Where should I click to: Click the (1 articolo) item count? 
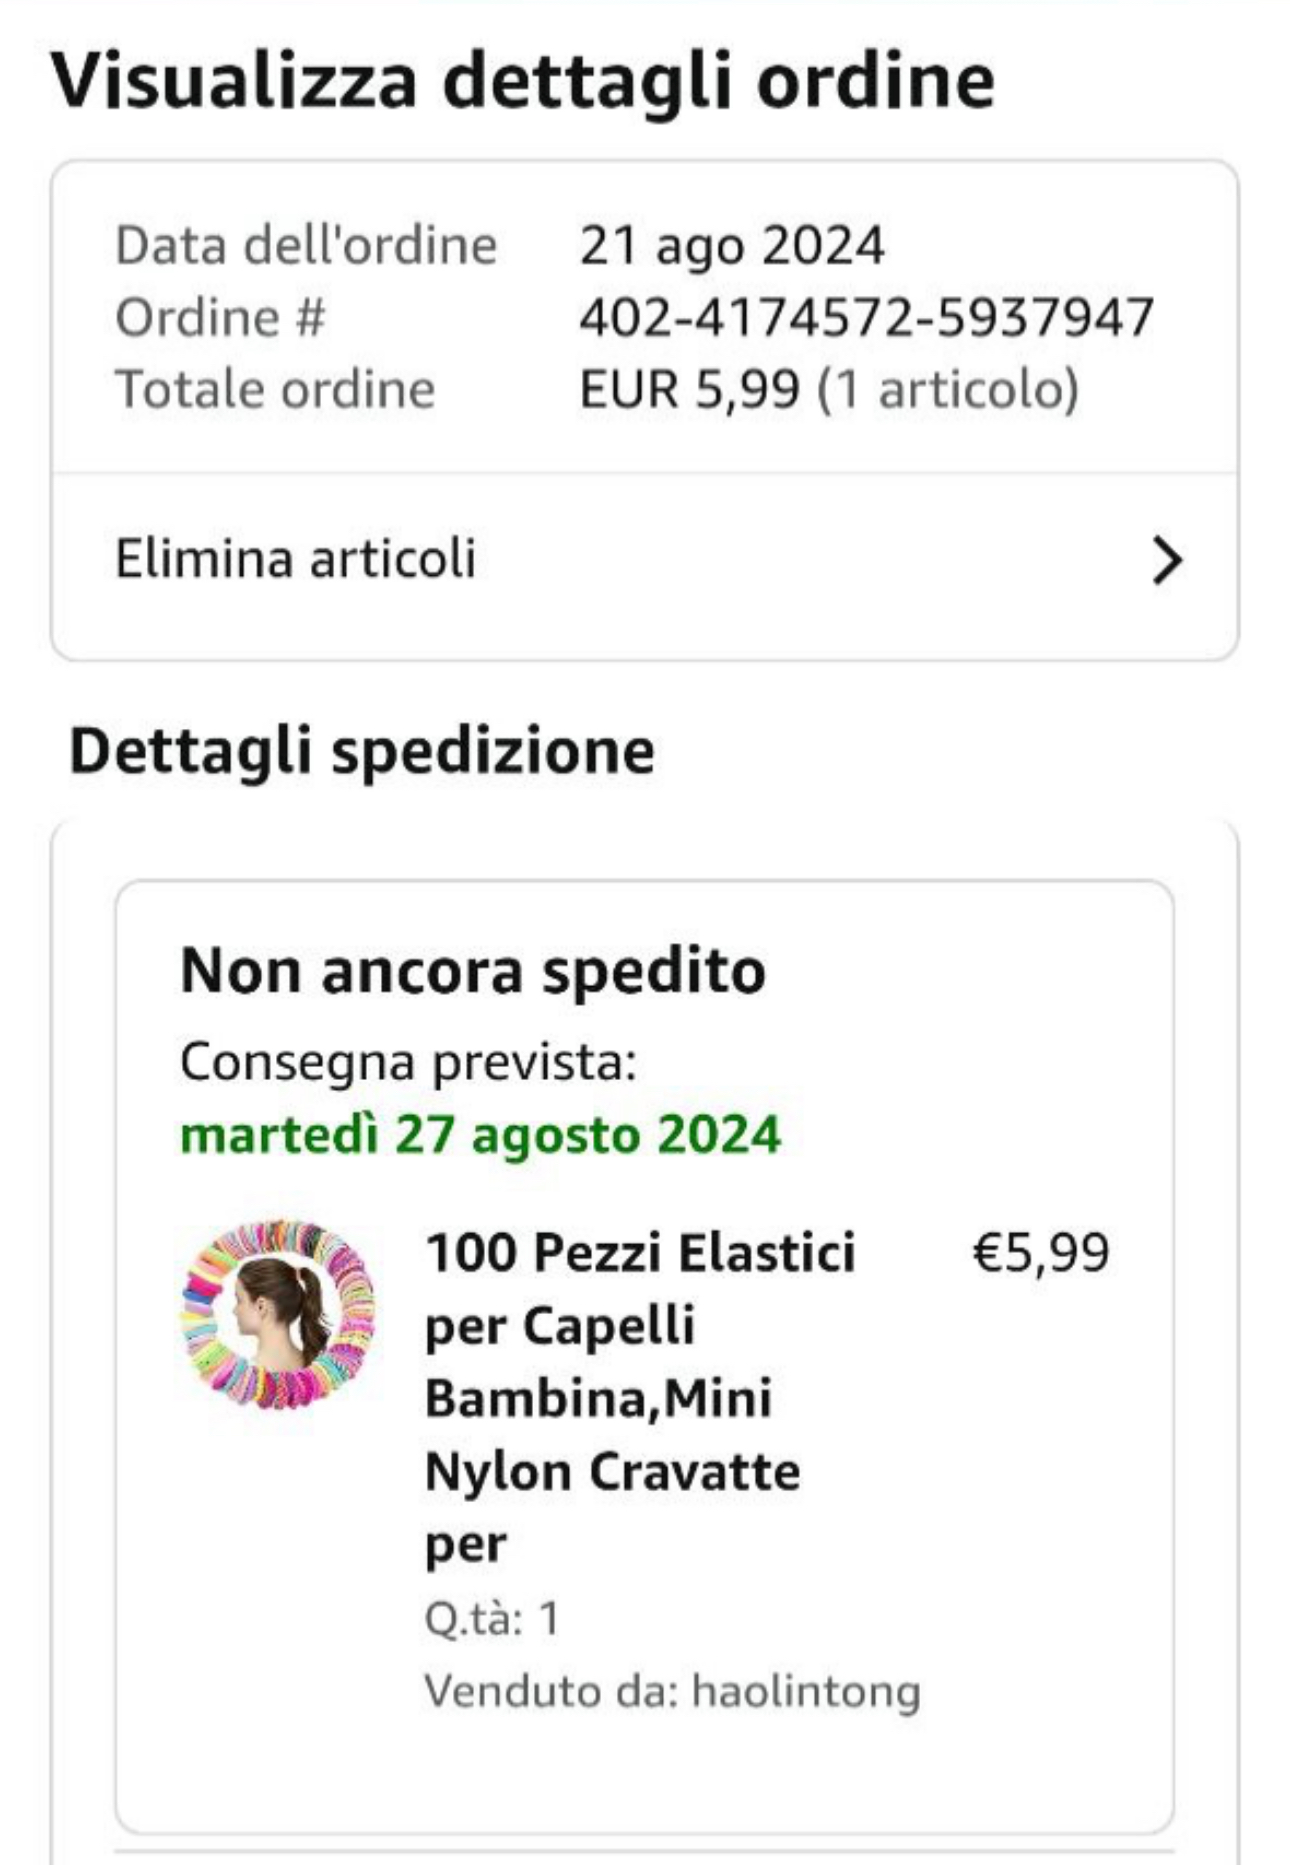point(948,389)
